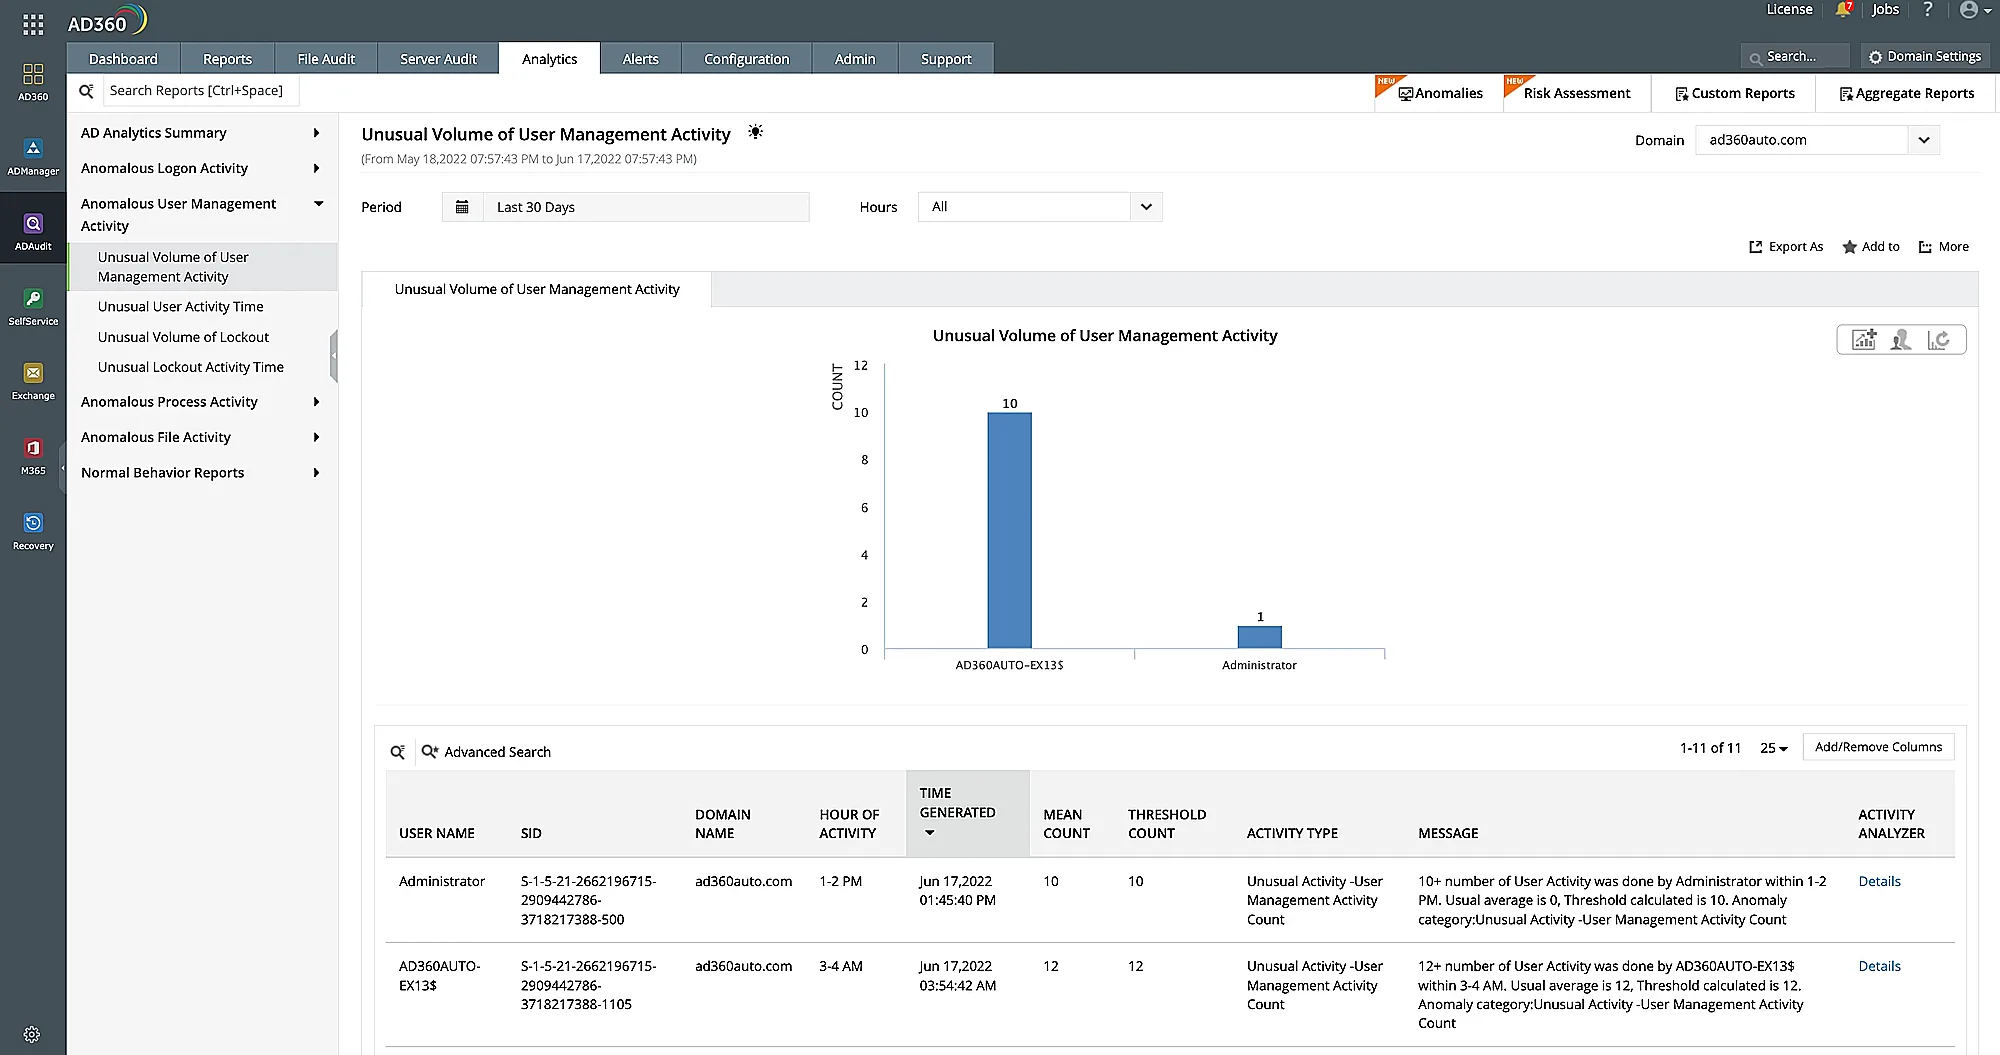Click the user filter chart icon
This screenshot has height=1055, width=2000.
1901,340
